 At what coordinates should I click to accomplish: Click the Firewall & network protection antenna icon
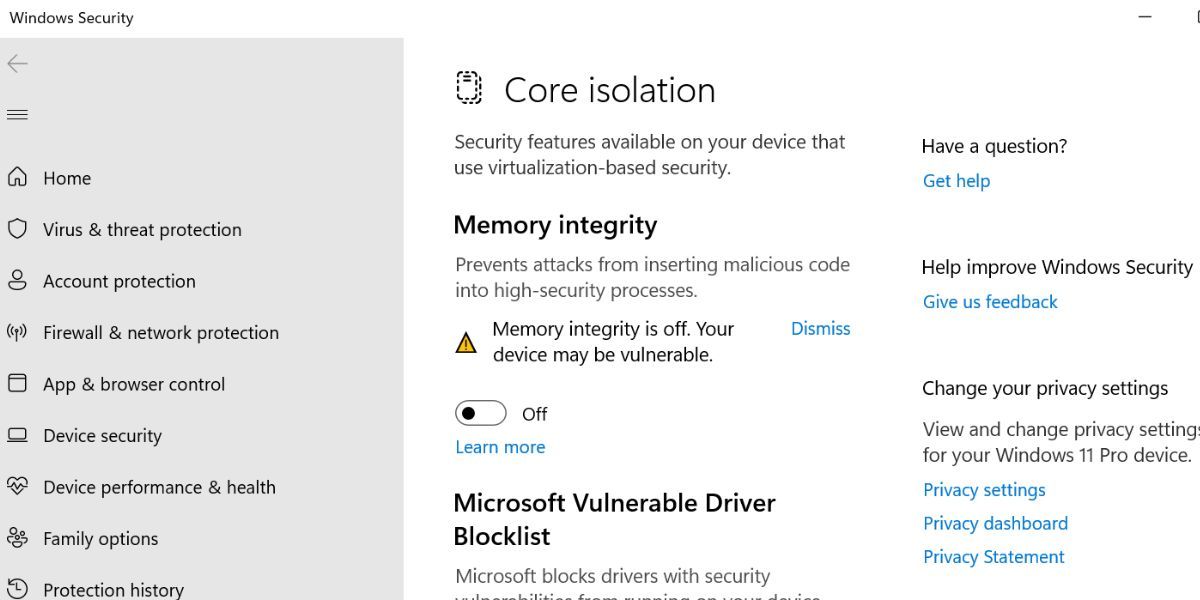click(x=17, y=332)
